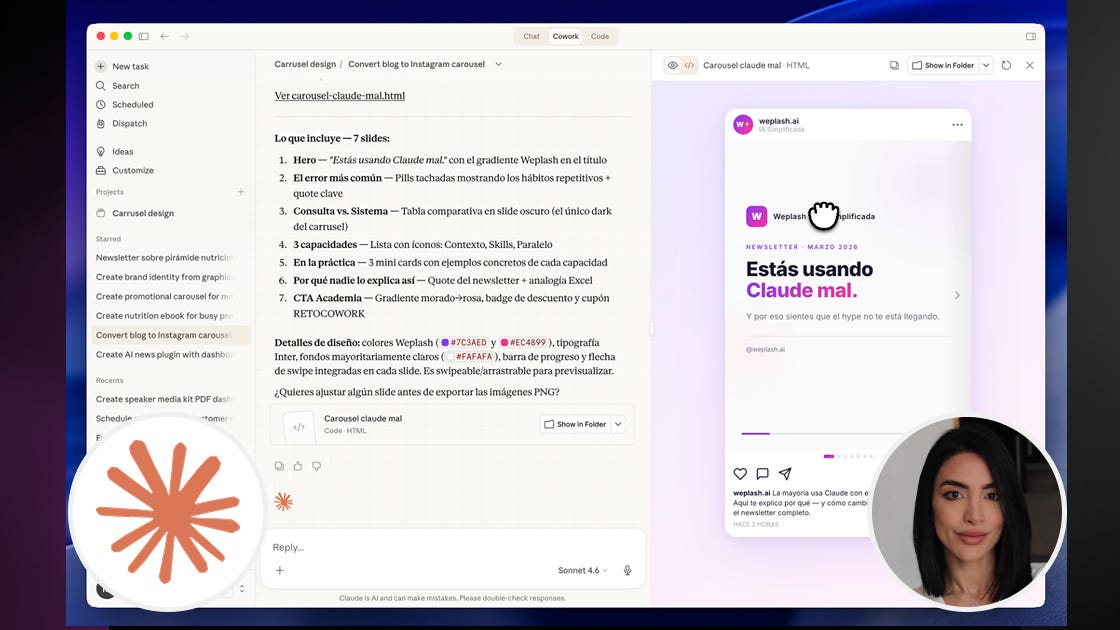Open the Sonnet 4.6 model selector

582,570
